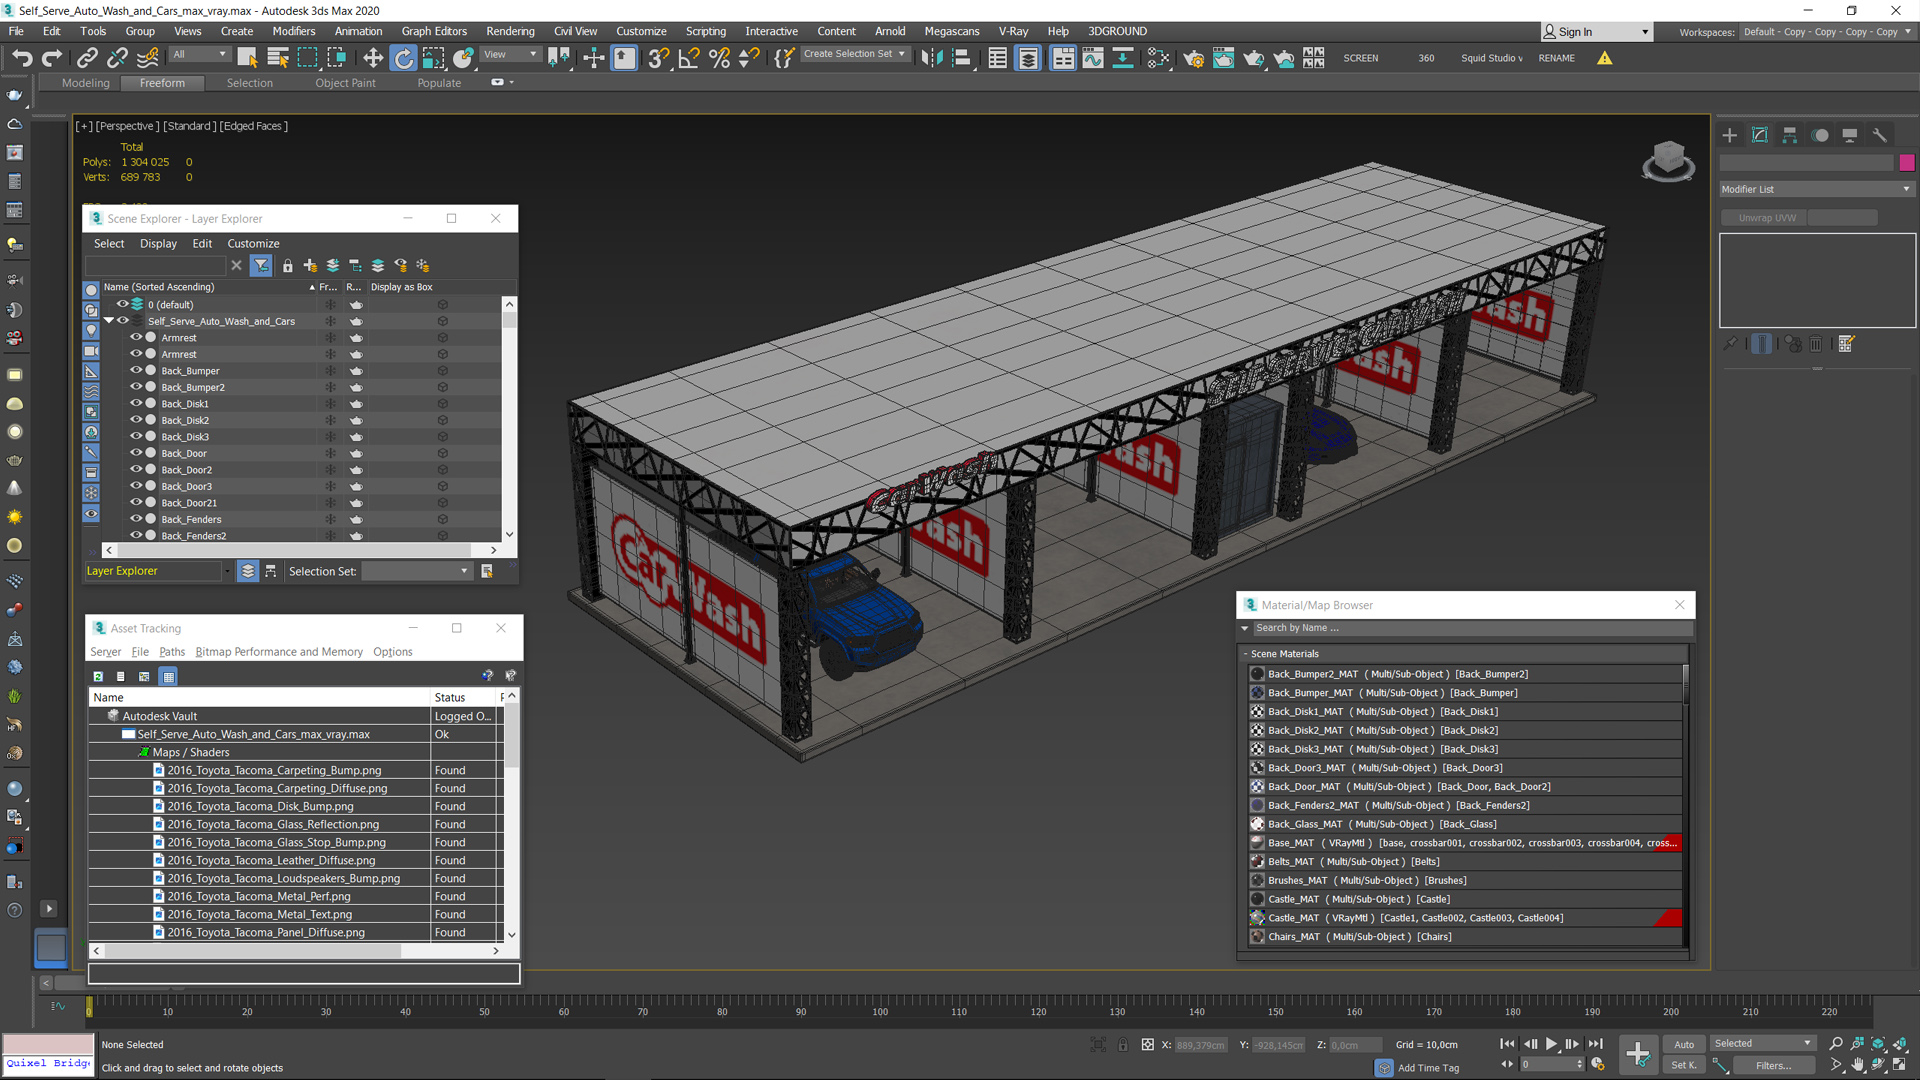The height and width of the screenshot is (1080, 1920).
Task: Open the Workspaces dropdown
Action: pyautogui.click(x=1827, y=32)
